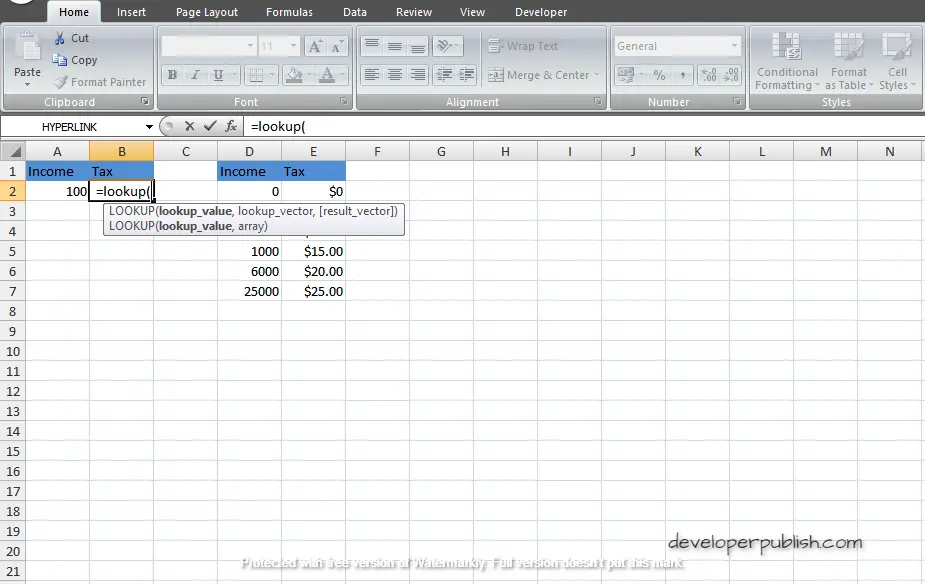Screen dimensions: 925x584
Task: Open the font name dropdown
Action: pyautogui.click(x=250, y=46)
